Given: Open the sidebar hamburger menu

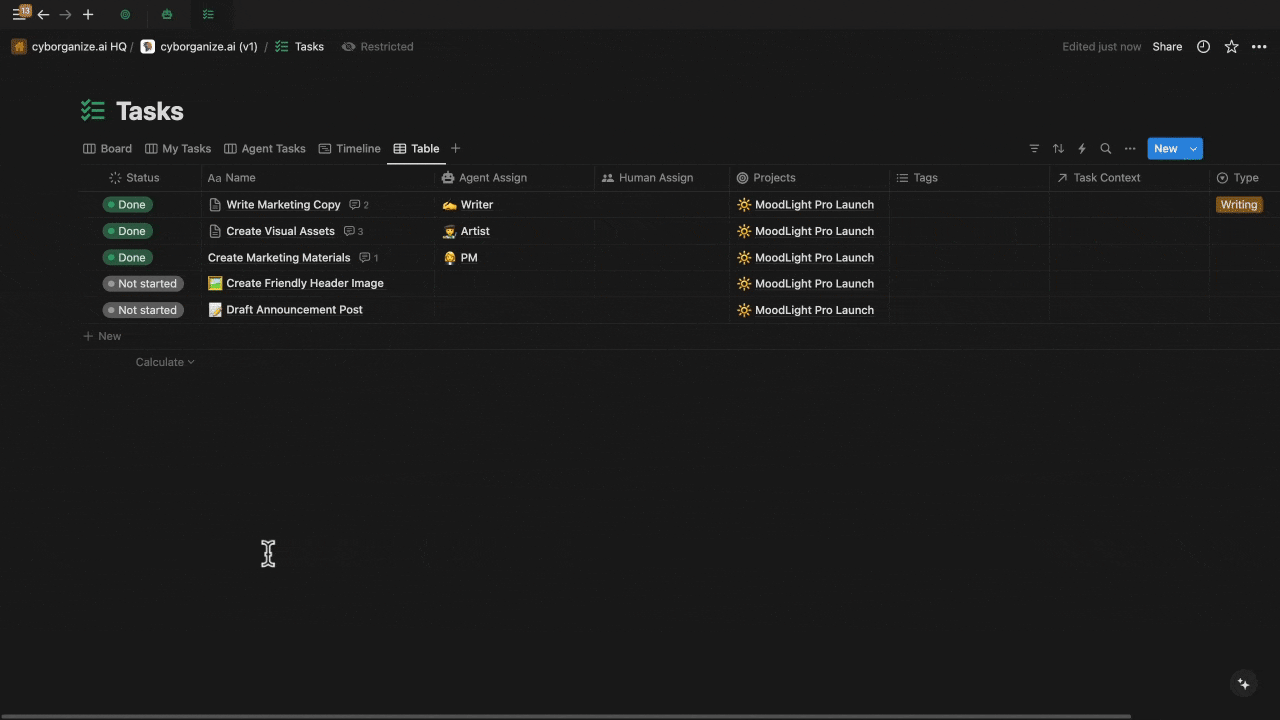Looking at the screenshot, I should pyautogui.click(x=19, y=14).
